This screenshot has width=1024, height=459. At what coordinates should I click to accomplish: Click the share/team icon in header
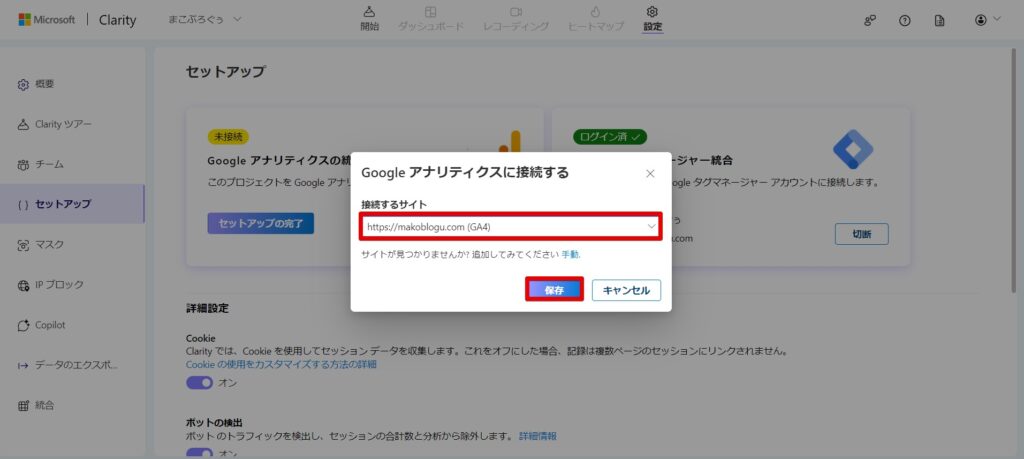point(869,20)
